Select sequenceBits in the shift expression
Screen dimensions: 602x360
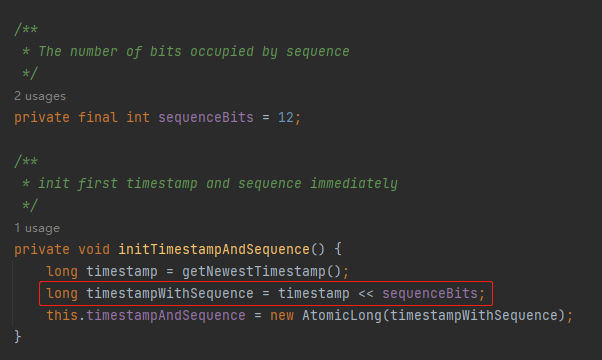coord(430,294)
